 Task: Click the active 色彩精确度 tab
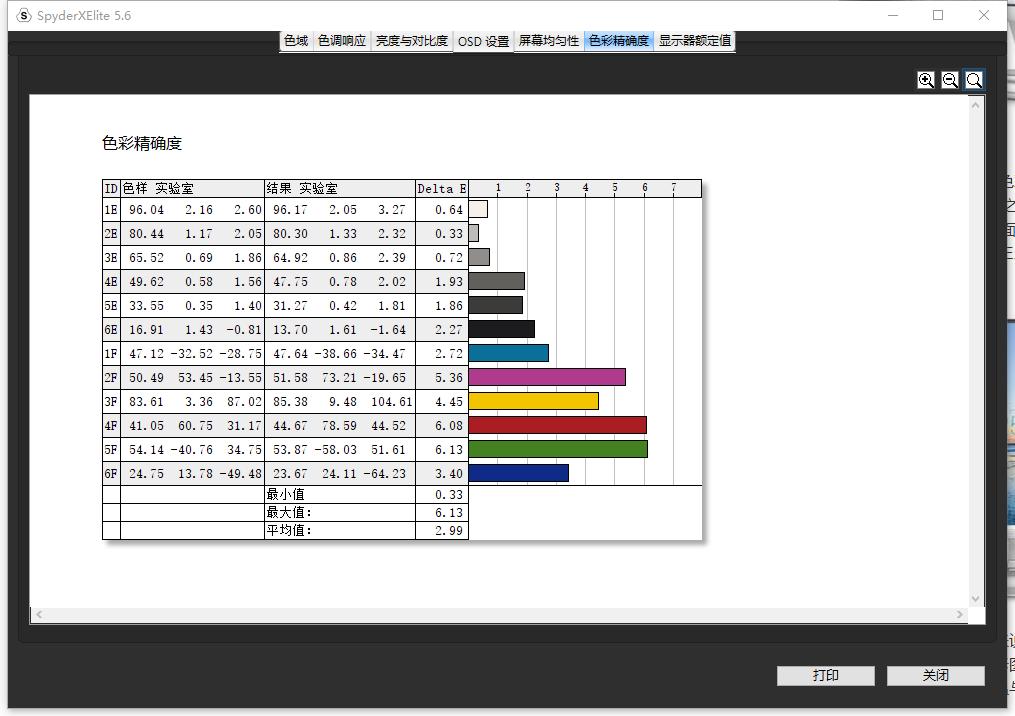pos(618,41)
